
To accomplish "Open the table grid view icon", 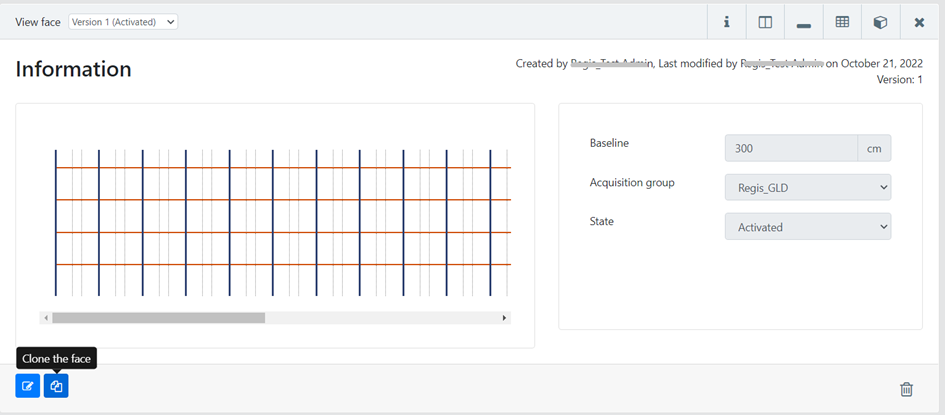I will pyautogui.click(x=843, y=22).
